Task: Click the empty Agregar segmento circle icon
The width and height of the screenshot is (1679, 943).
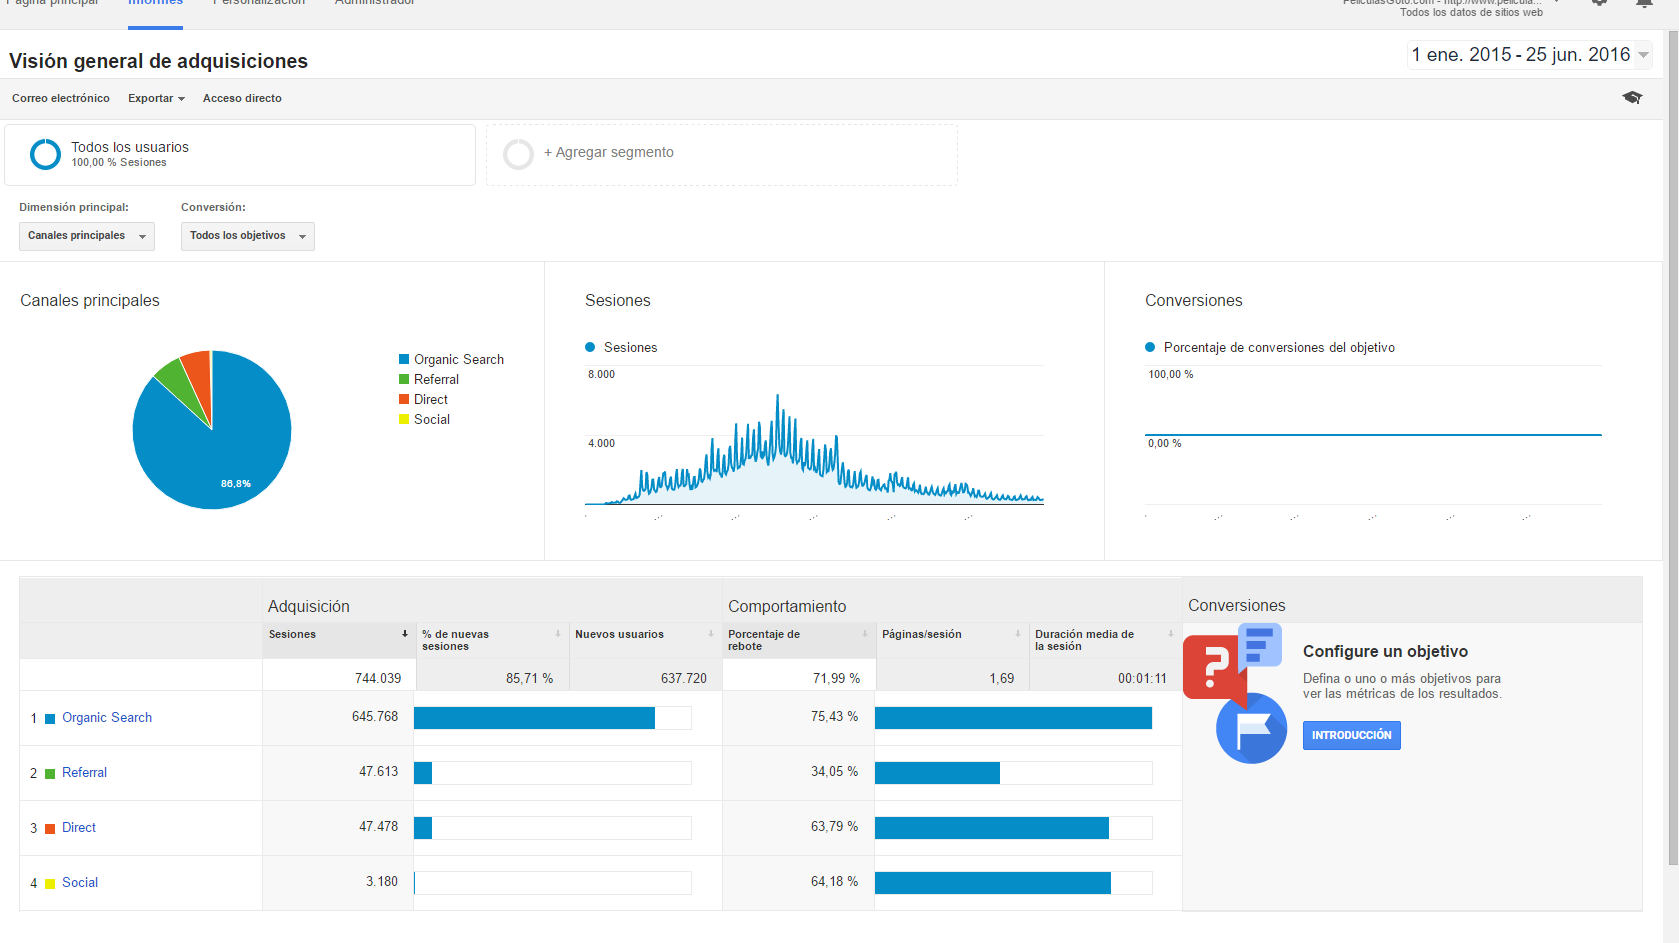Action: [x=518, y=154]
